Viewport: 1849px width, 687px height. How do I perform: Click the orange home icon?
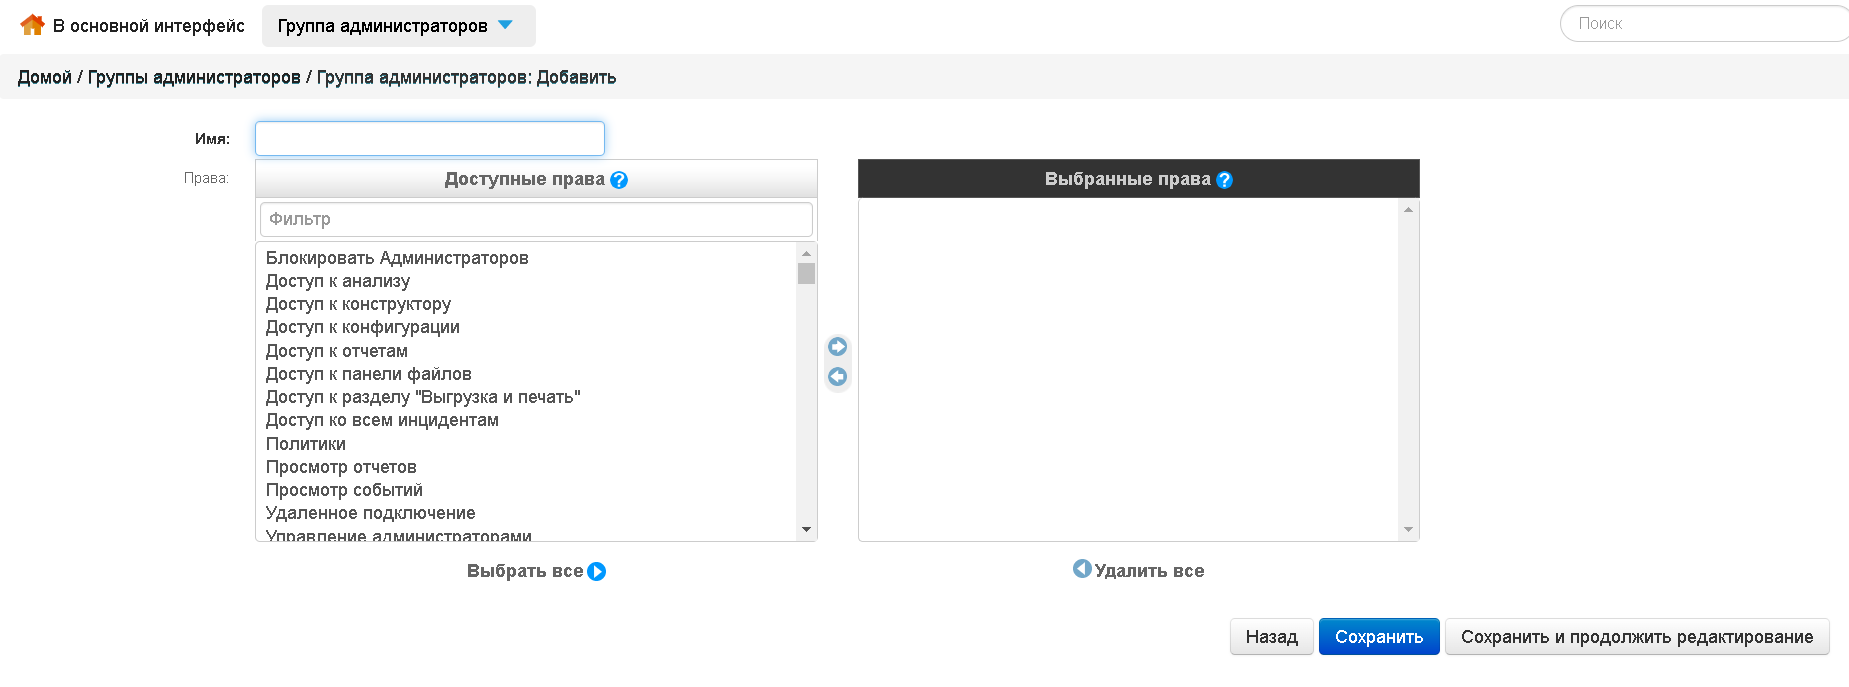(x=32, y=25)
